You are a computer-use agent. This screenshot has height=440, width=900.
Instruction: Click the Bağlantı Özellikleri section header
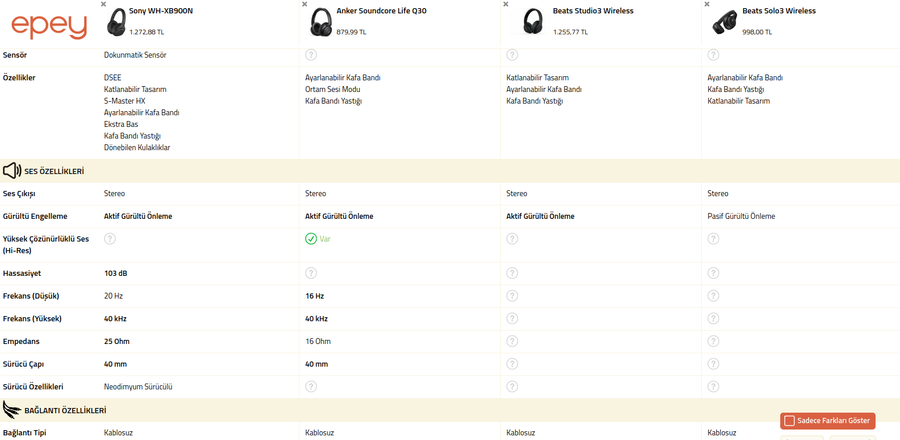[450, 410]
